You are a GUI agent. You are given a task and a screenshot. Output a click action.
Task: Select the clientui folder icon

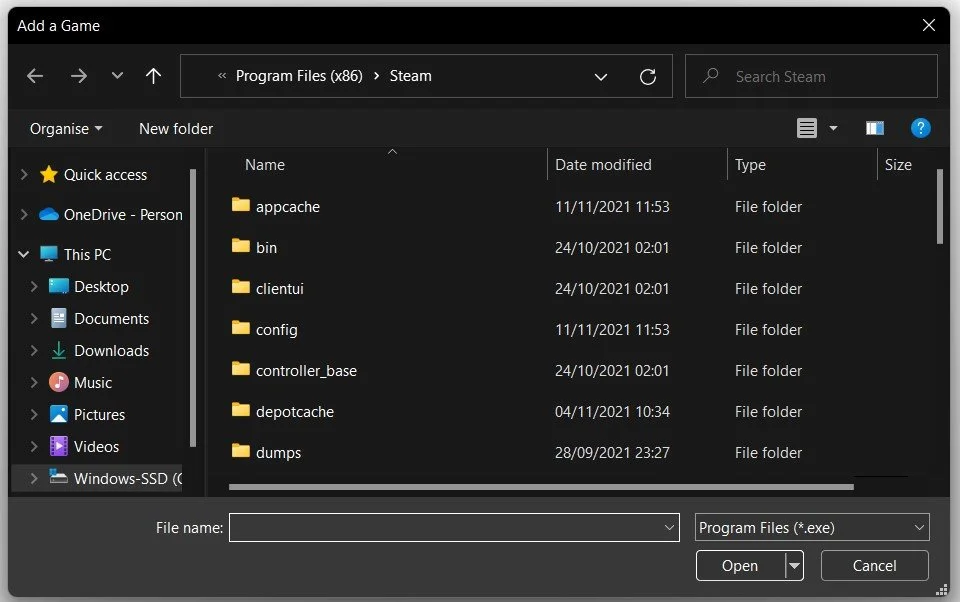pos(241,287)
